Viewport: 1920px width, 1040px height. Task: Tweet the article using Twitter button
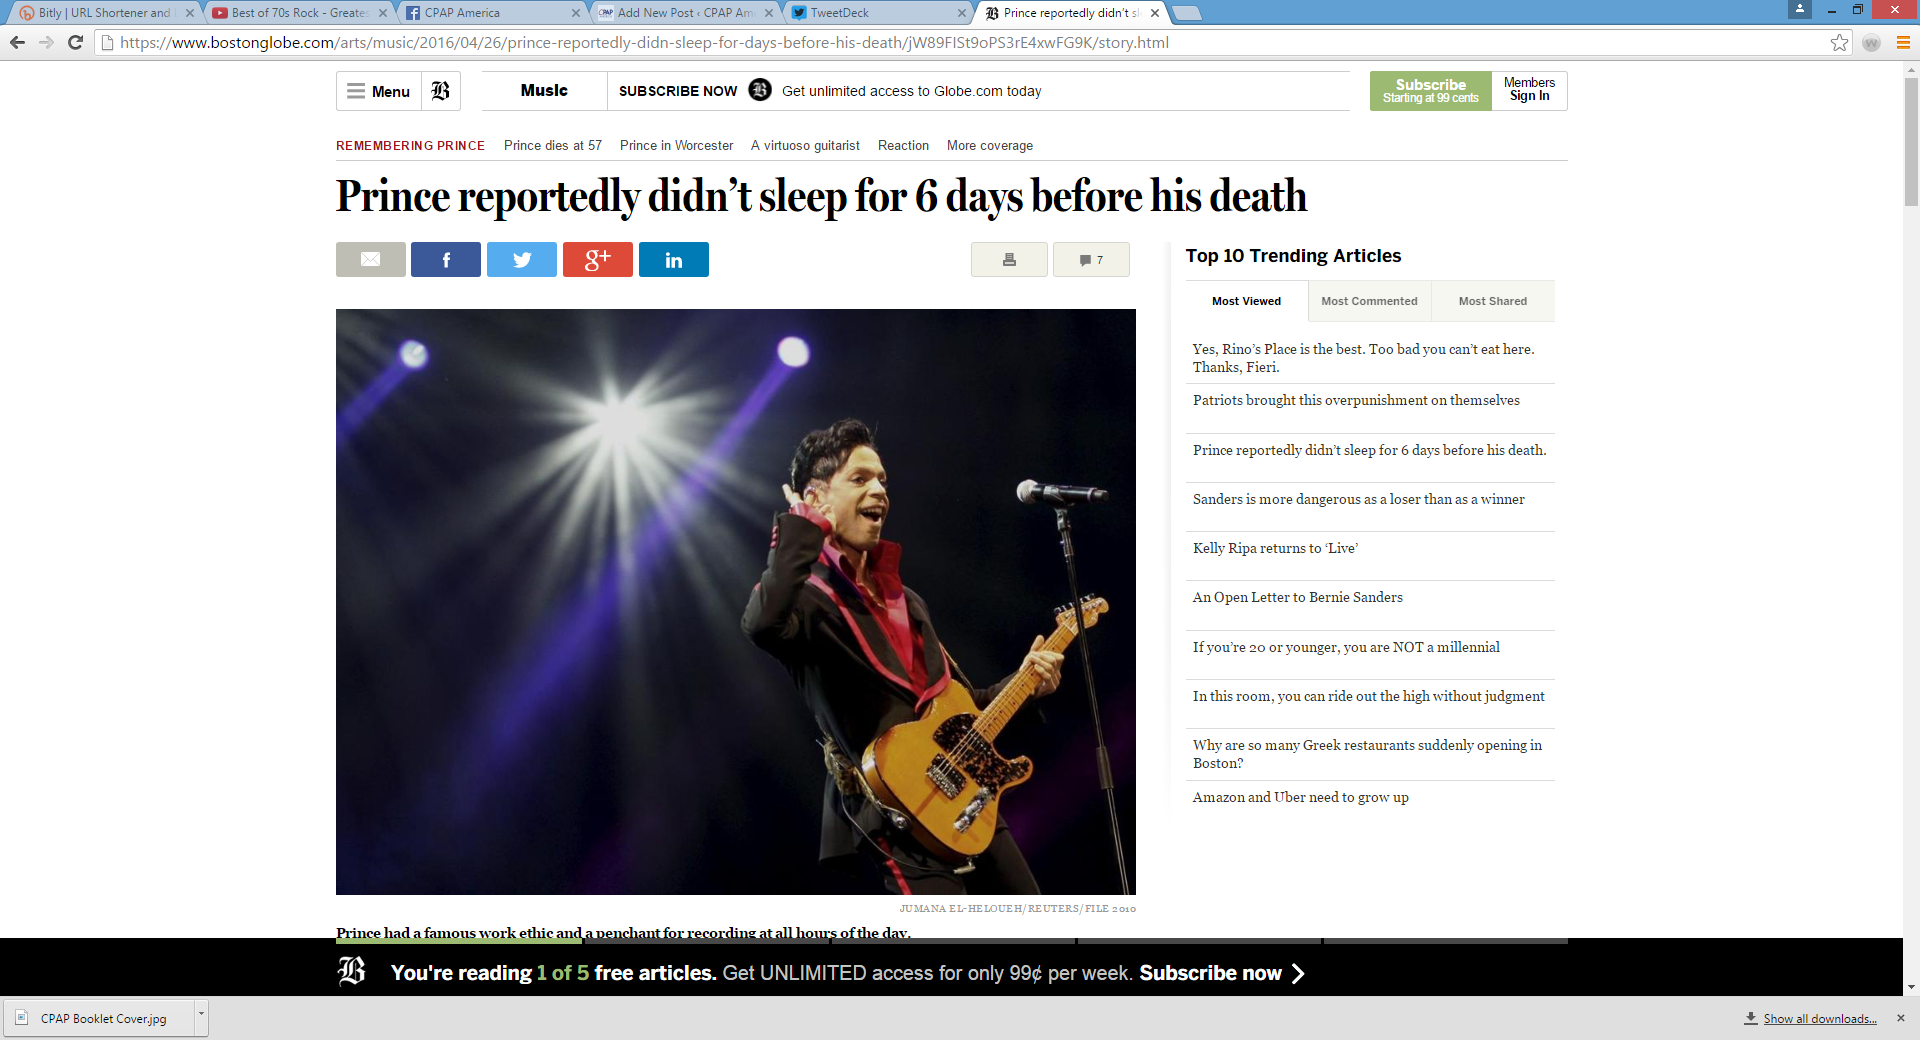tap(522, 260)
